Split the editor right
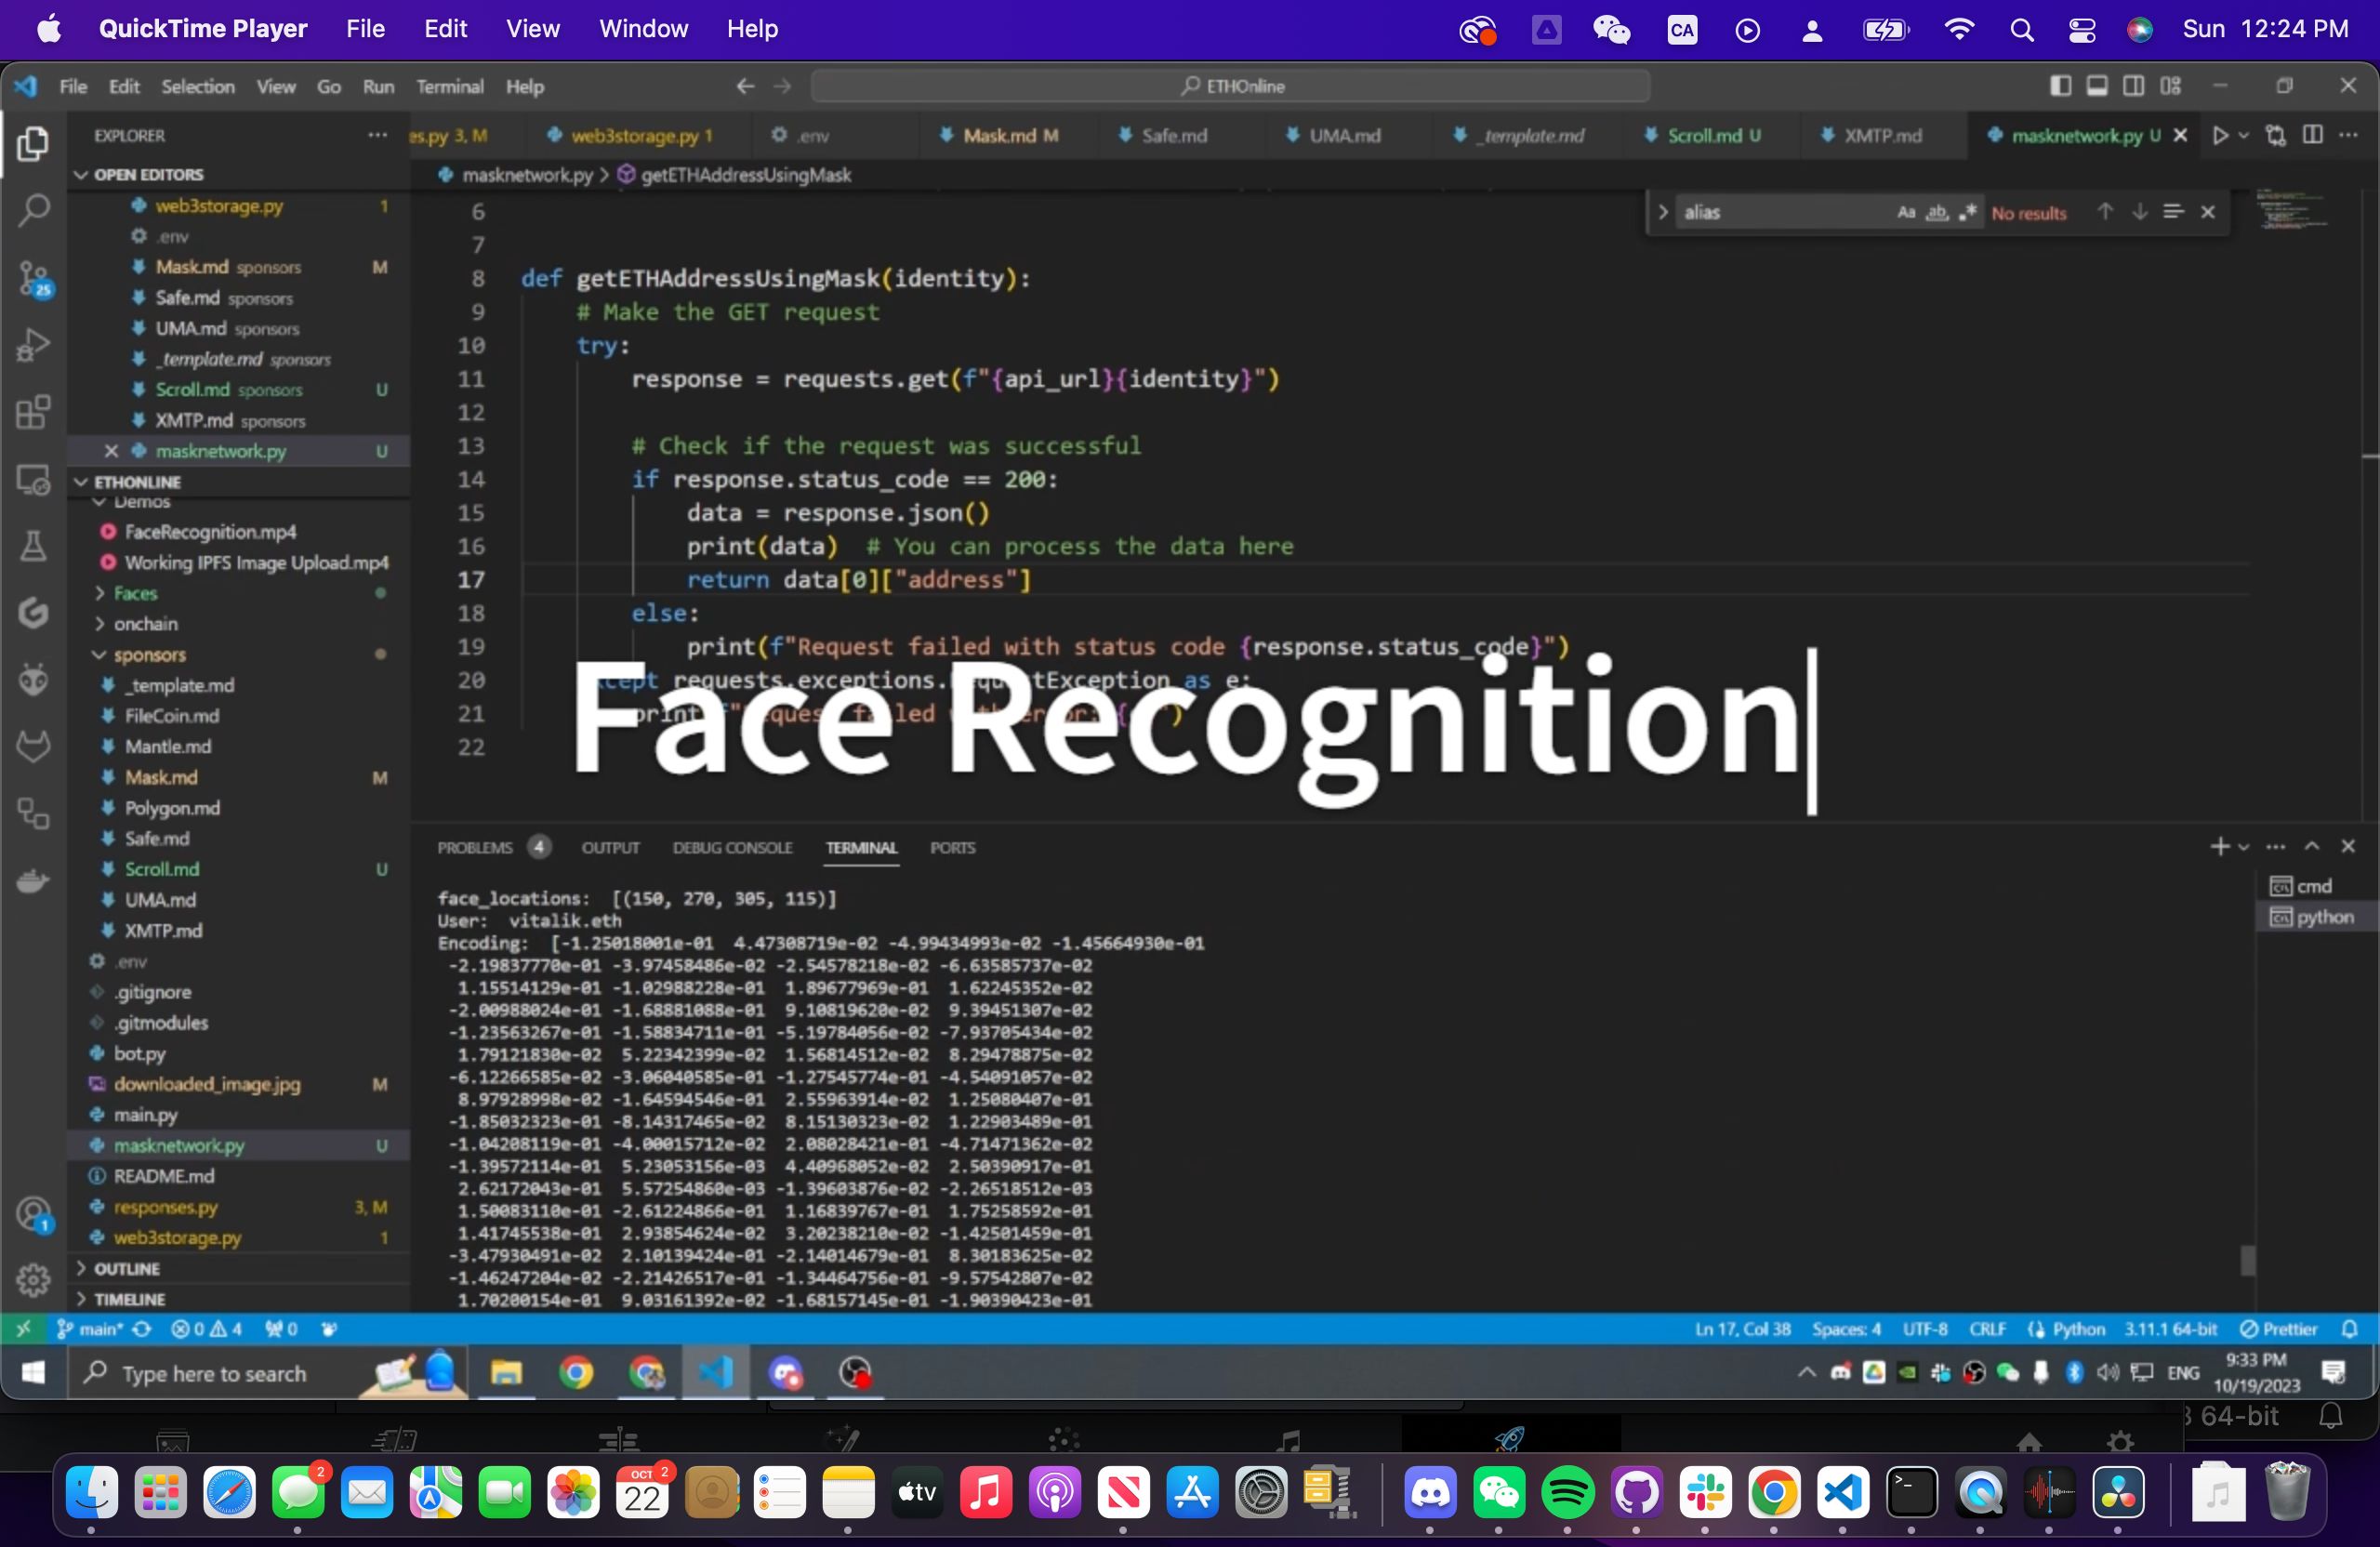This screenshot has width=2380, height=1547. [2313, 135]
